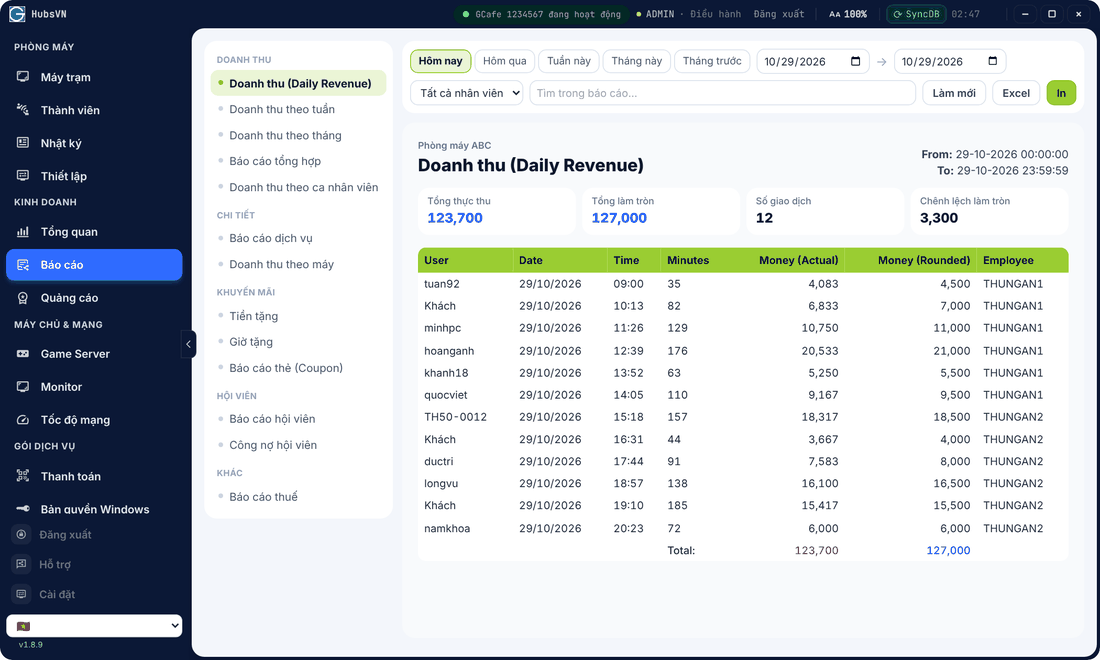Click the Tốc độ mạng gauge icon
The width and height of the screenshot is (1100, 660).
pyautogui.click(x=23, y=419)
